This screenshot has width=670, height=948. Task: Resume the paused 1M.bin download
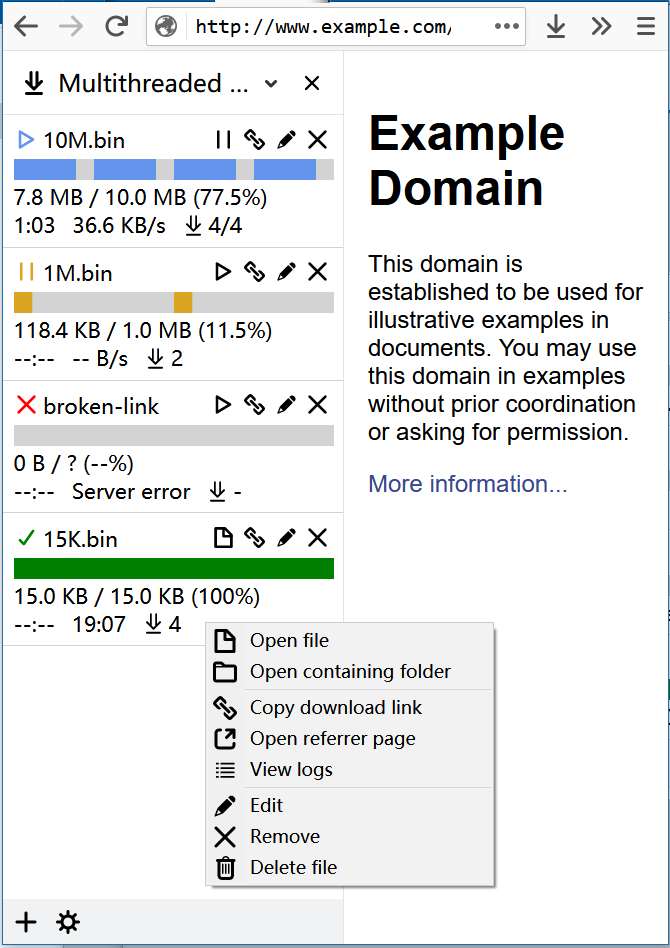[223, 272]
